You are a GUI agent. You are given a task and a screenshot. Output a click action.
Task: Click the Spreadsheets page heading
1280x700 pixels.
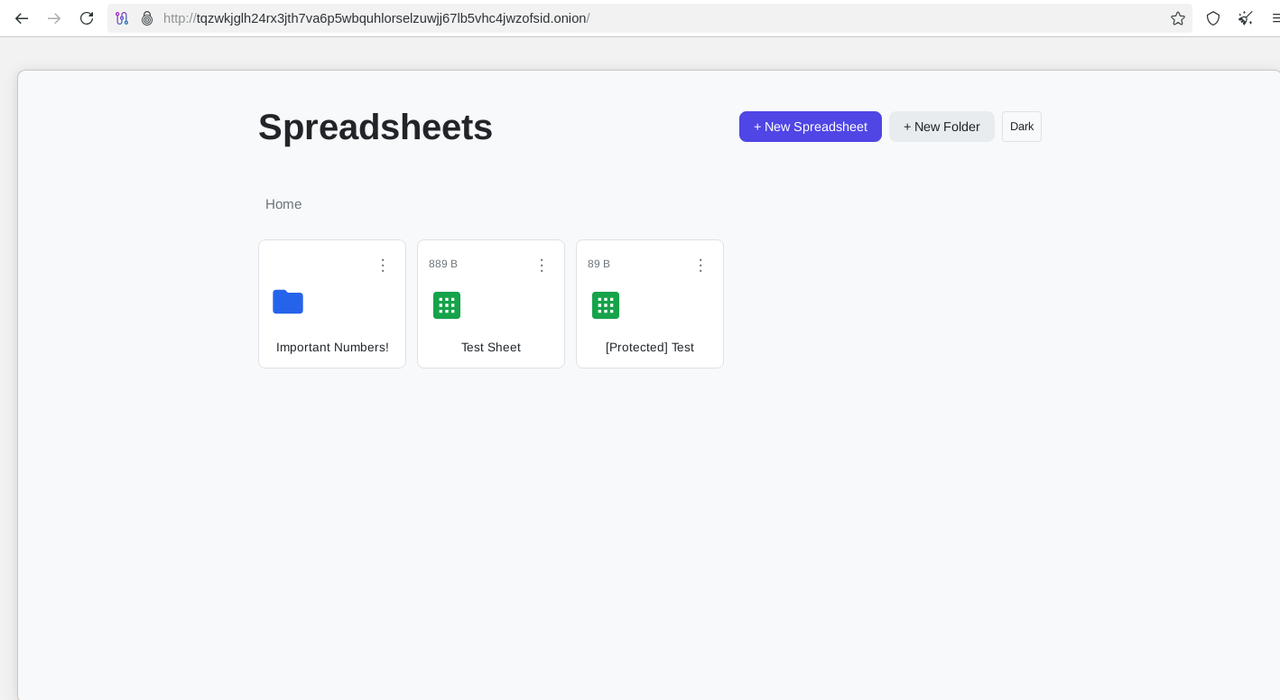point(375,127)
